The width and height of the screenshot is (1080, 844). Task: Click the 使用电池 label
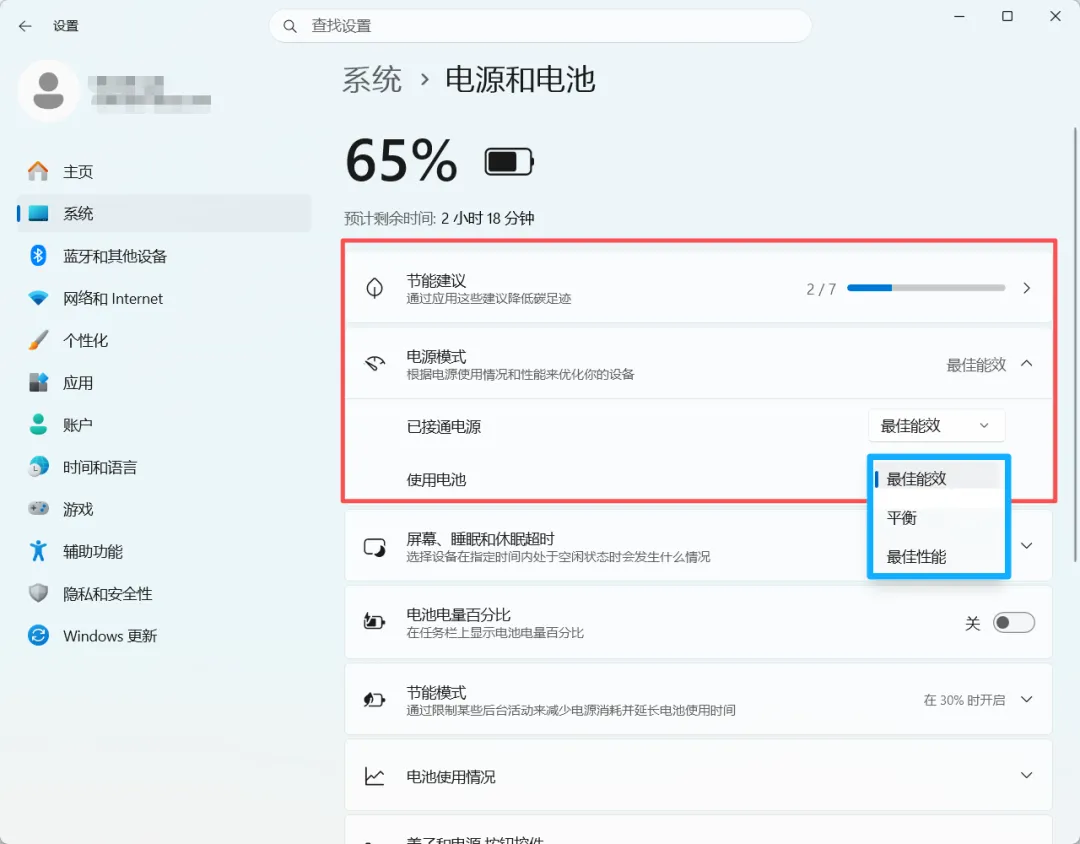(437, 480)
